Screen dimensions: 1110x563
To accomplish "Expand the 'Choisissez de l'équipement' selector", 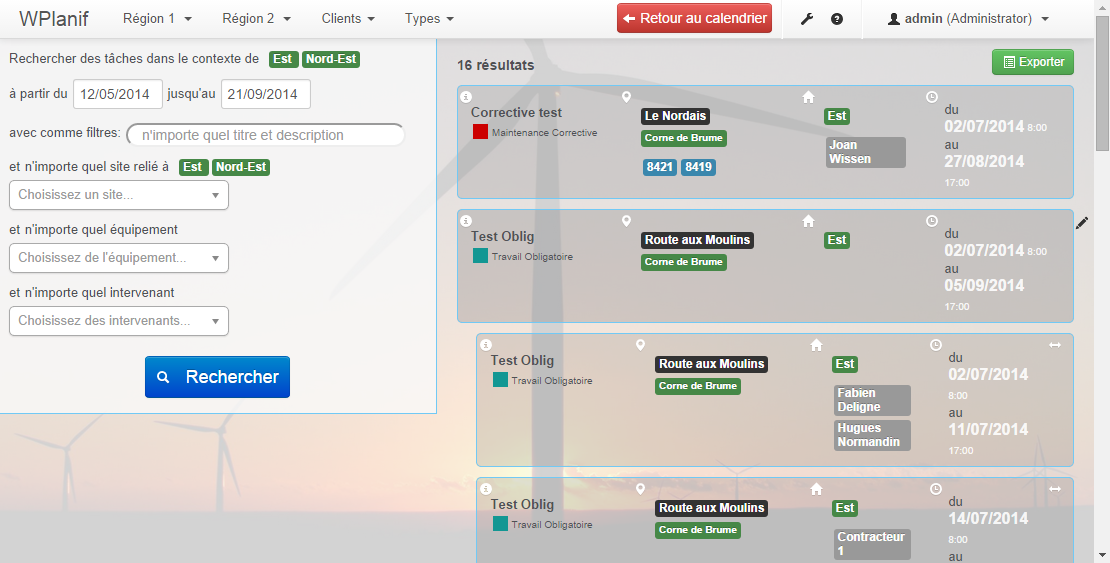I will tap(119, 258).
